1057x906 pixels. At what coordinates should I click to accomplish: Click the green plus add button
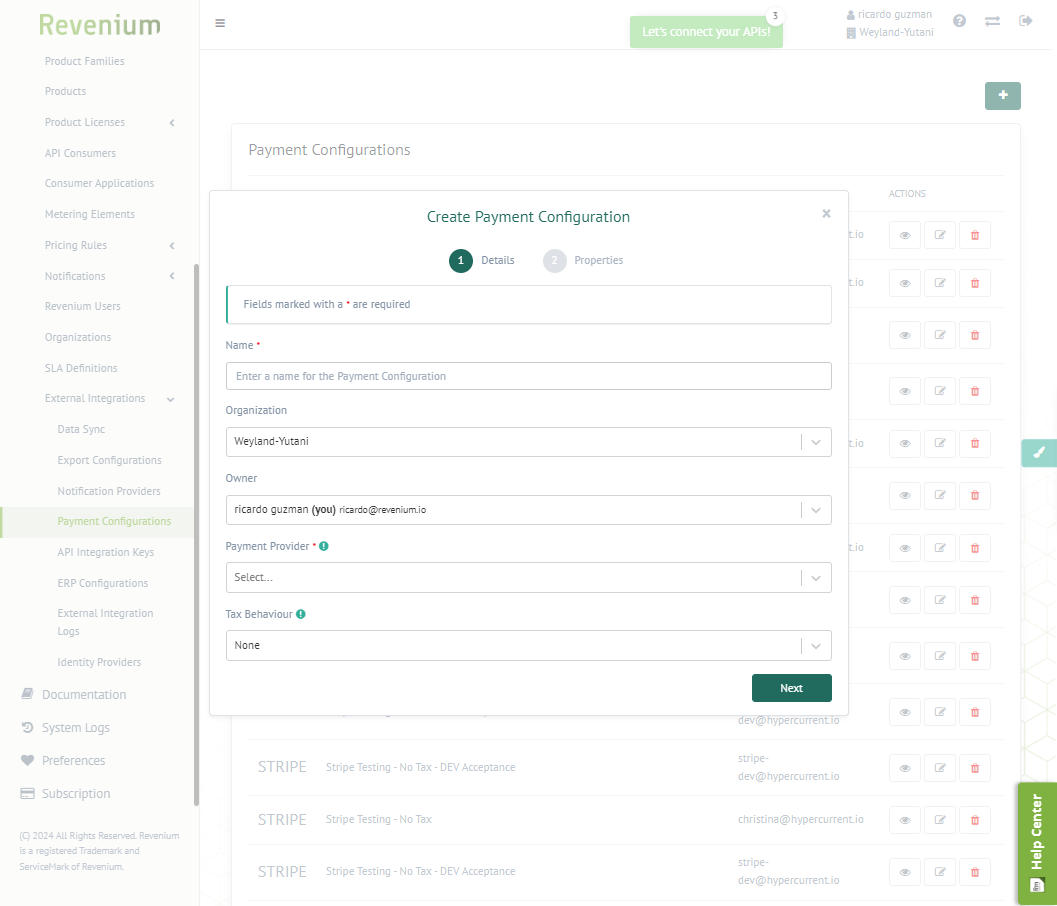(1002, 96)
